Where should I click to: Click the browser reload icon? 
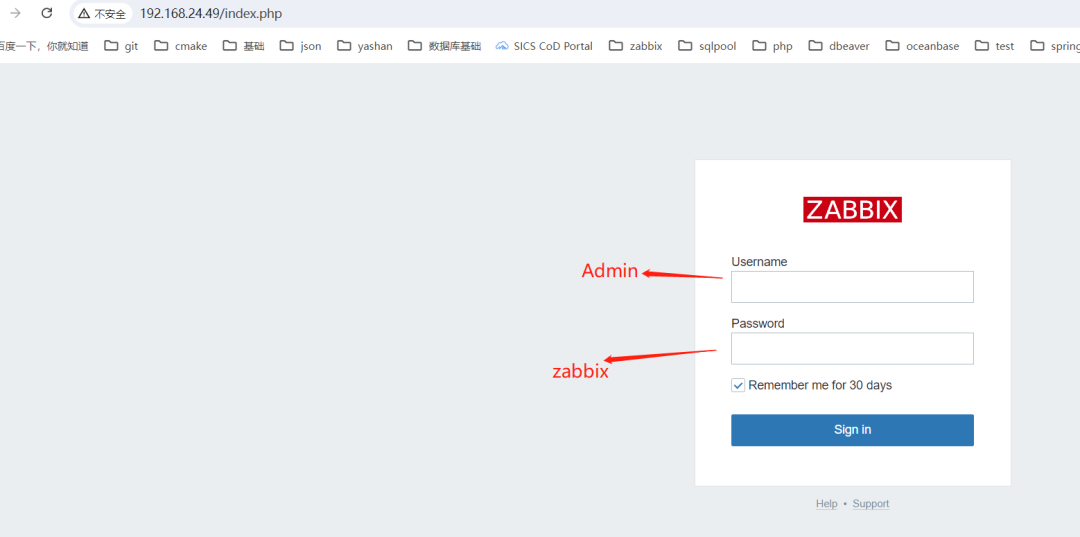click(x=46, y=13)
